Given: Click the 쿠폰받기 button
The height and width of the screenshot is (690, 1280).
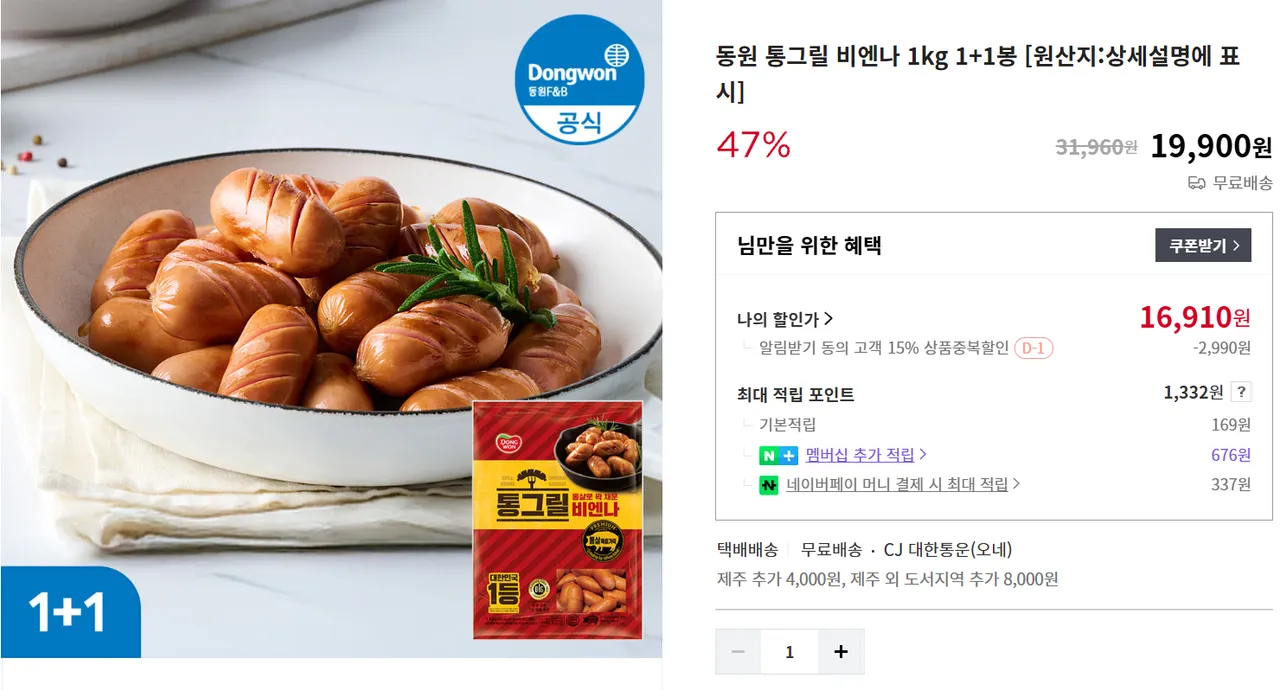Looking at the screenshot, I should point(1203,245).
